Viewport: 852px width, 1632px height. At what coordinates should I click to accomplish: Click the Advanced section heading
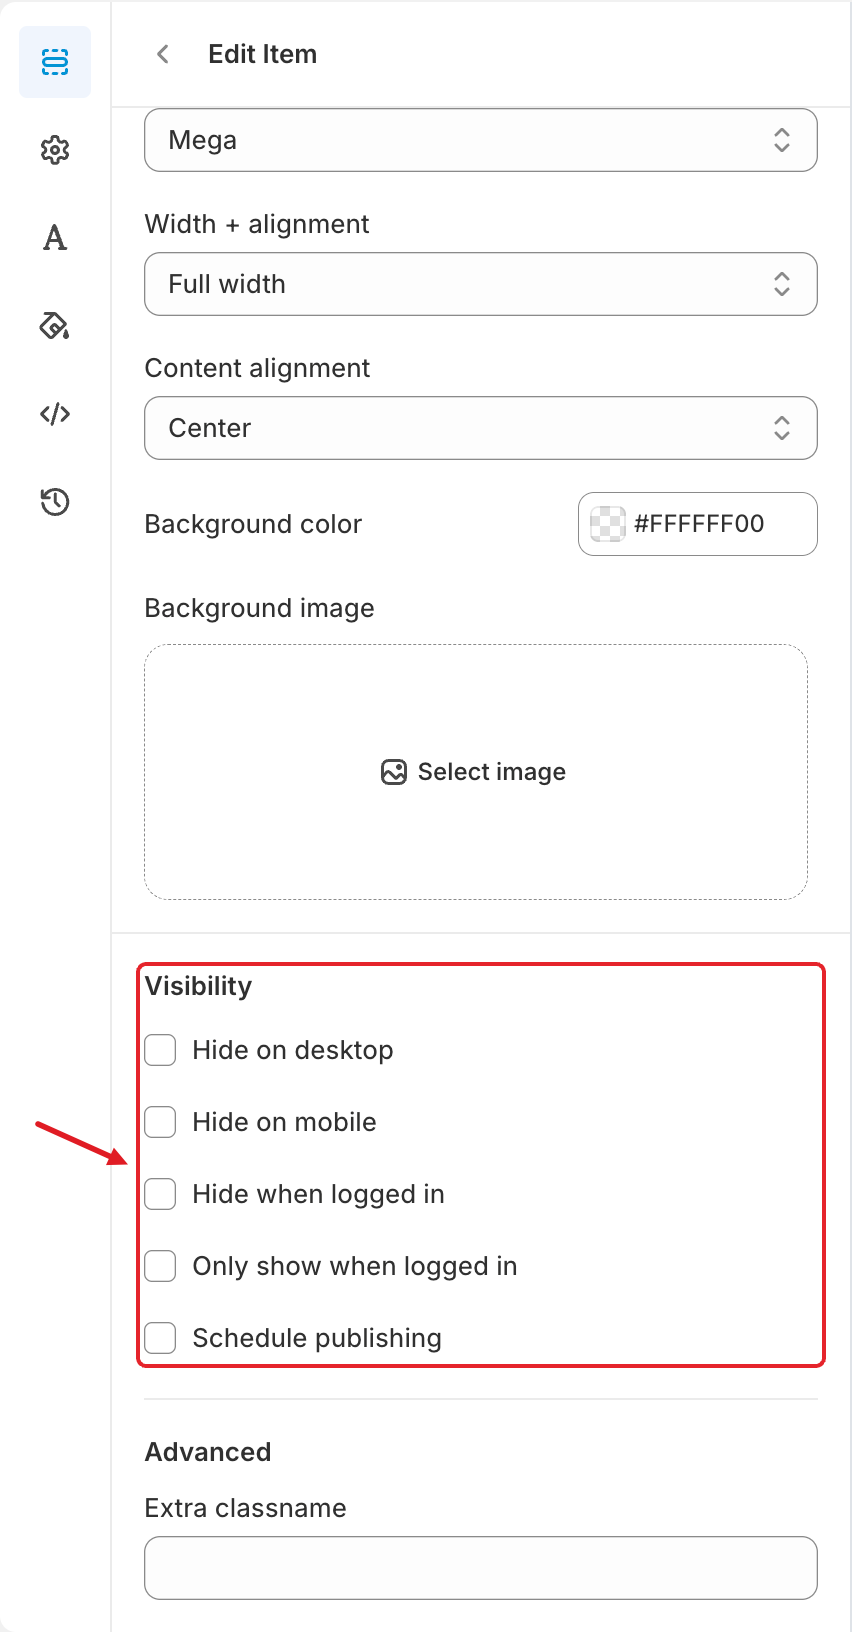pos(208,1452)
